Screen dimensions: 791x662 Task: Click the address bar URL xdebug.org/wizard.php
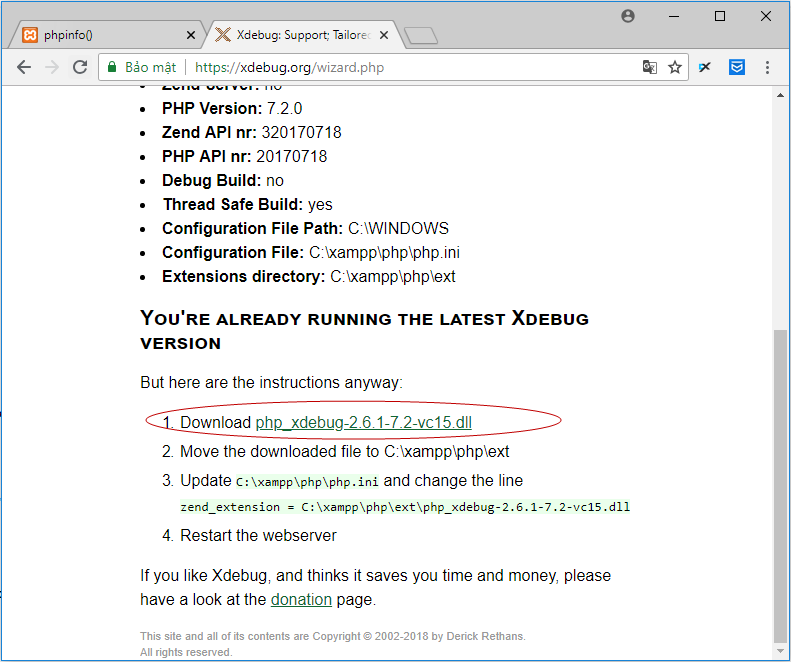click(289, 67)
